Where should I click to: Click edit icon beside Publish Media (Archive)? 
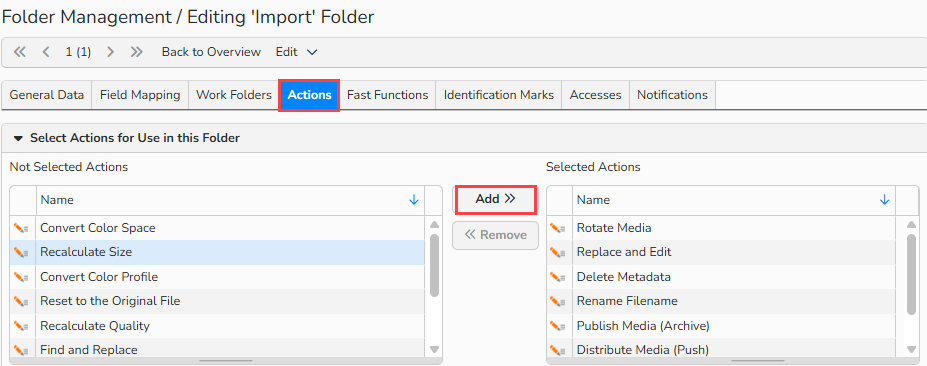(x=558, y=326)
